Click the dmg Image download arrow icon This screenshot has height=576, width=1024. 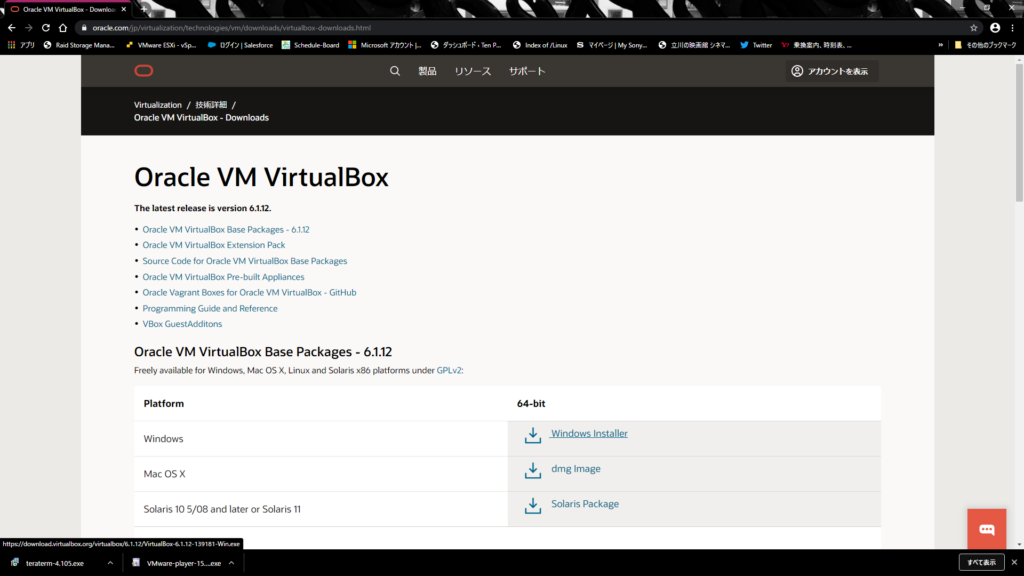[x=533, y=470]
